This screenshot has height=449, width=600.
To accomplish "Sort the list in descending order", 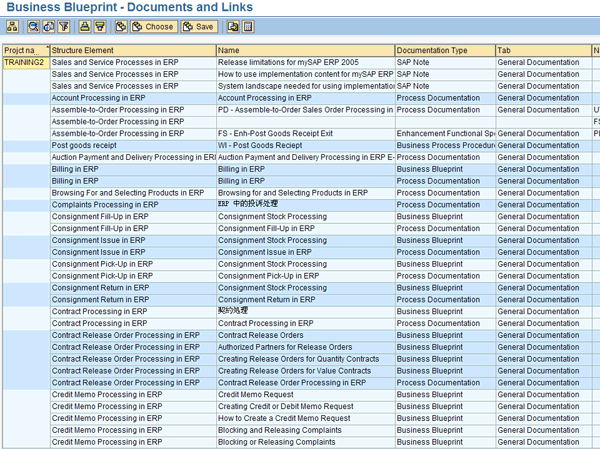I will point(100,27).
